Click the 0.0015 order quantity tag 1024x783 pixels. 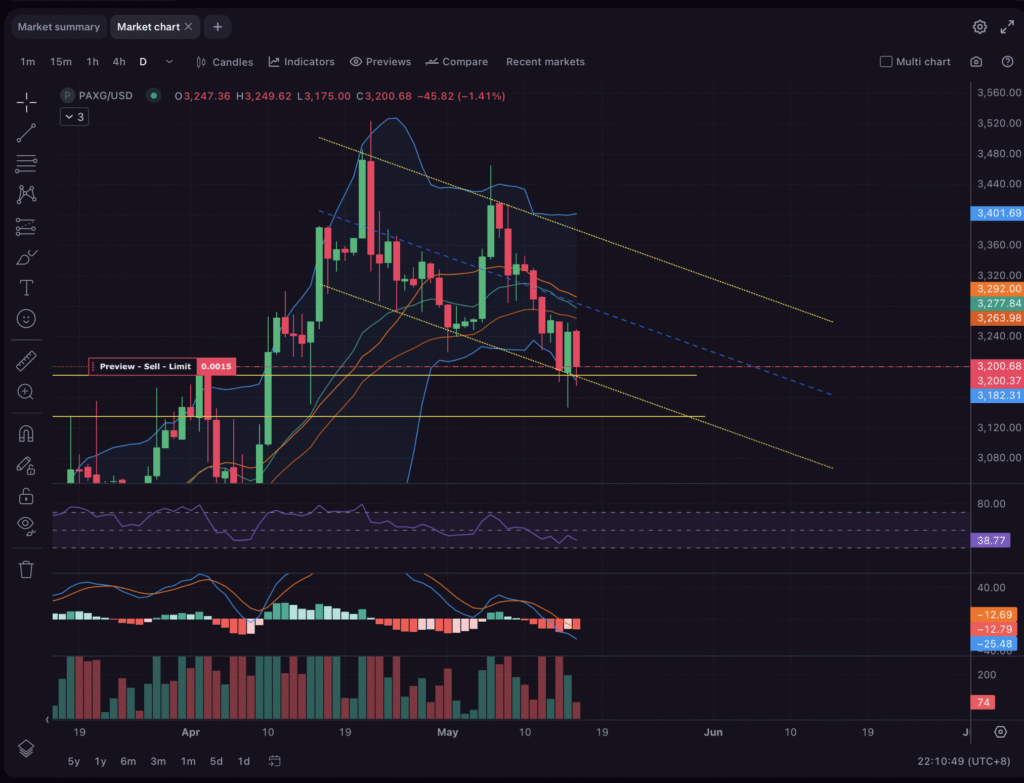216,366
